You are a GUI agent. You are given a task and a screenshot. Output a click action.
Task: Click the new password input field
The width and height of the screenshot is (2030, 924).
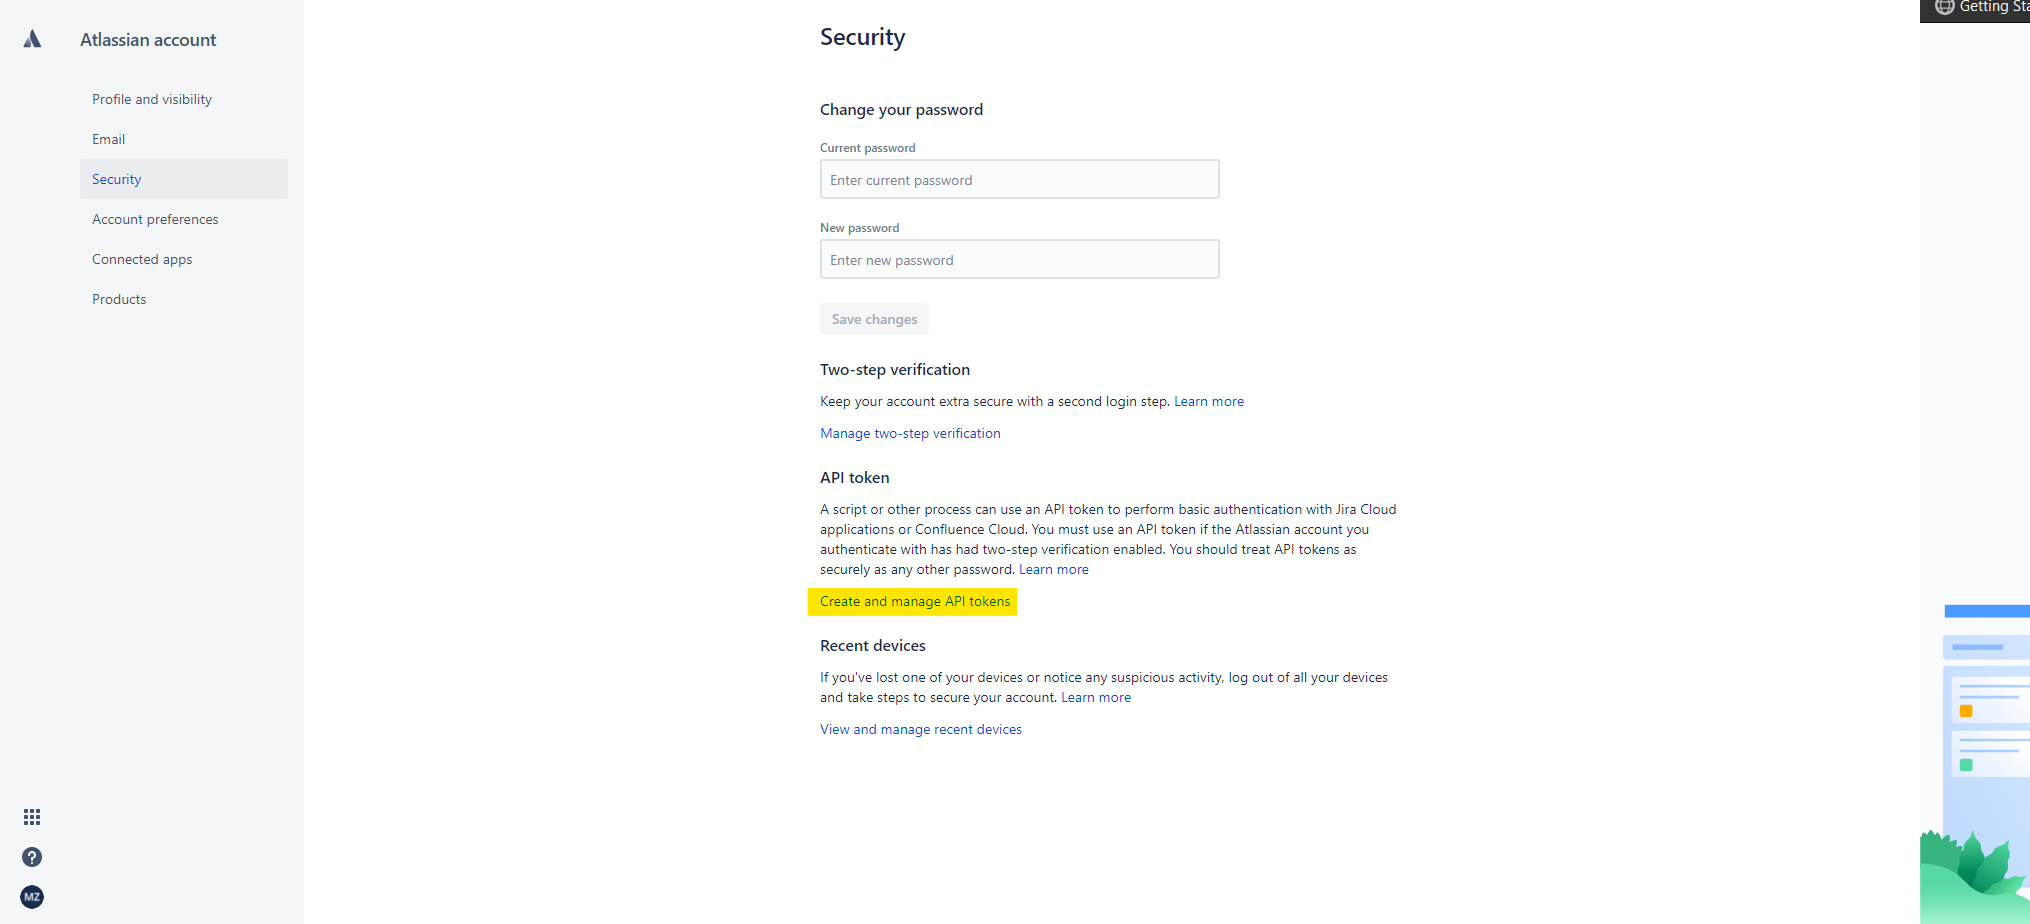(x=1019, y=259)
